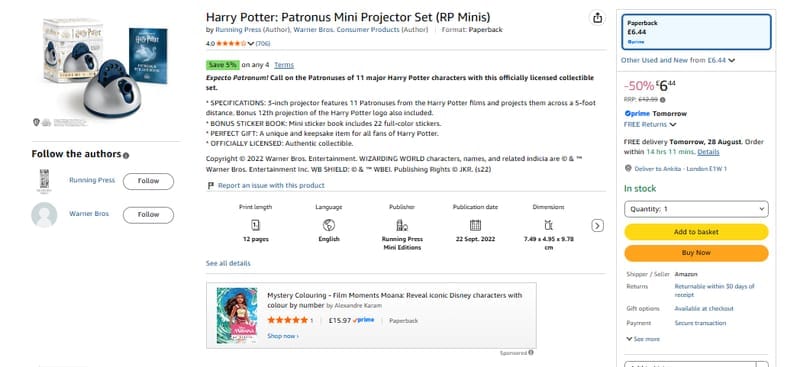The image size is (800, 367).
Task: Expand the FREE Returns chevron
Action: (x=672, y=125)
